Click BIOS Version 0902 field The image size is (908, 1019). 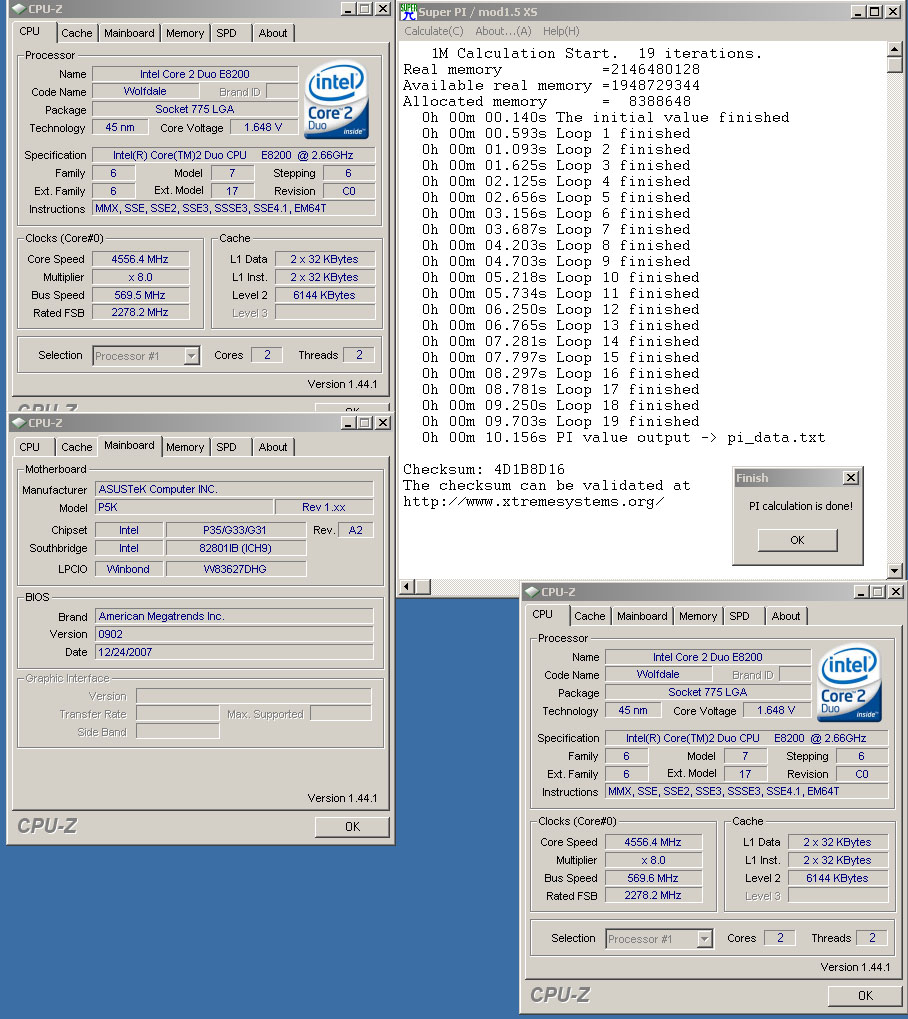(234, 634)
